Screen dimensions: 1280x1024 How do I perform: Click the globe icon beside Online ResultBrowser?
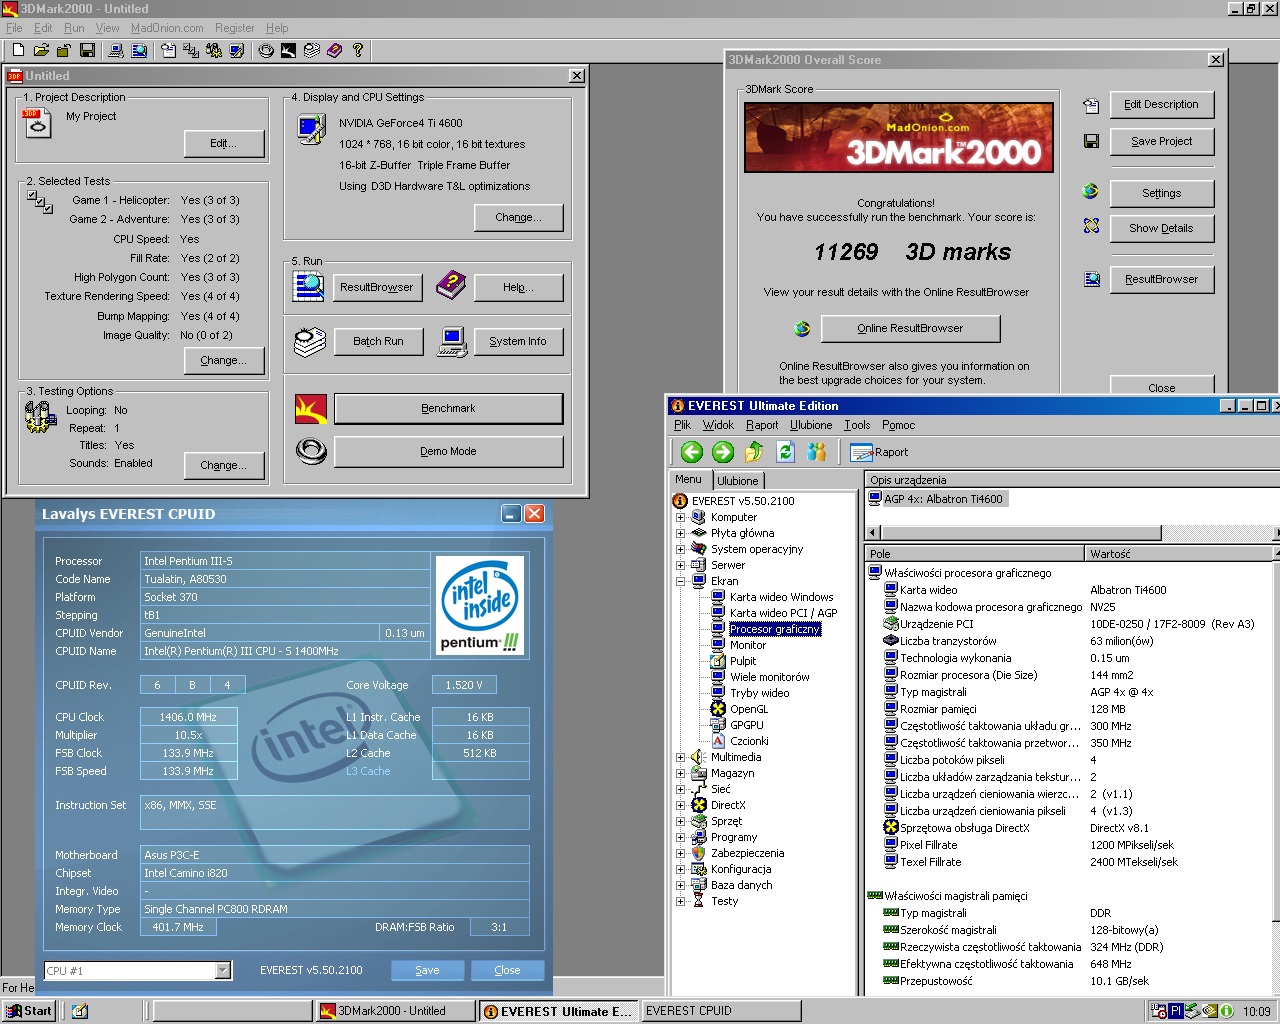[x=801, y=328]
